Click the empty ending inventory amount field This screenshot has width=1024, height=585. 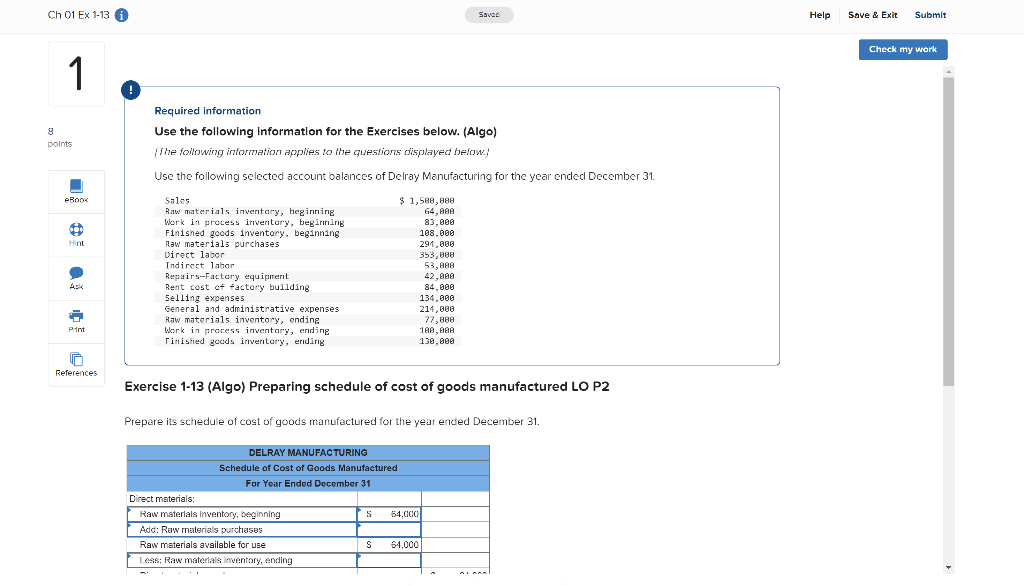pyautogui.click(x=389, y=560)
